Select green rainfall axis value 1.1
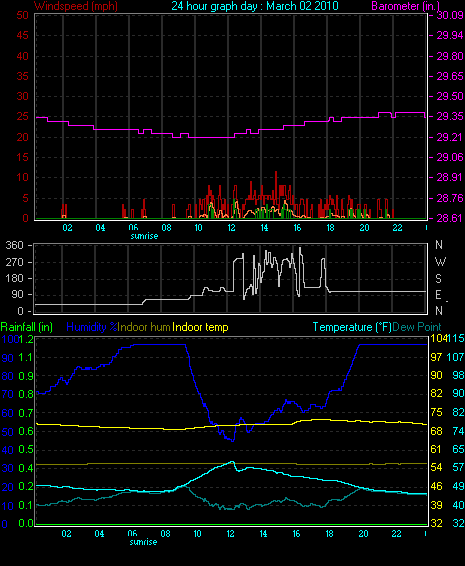465x566 pixels. [26, 357]
